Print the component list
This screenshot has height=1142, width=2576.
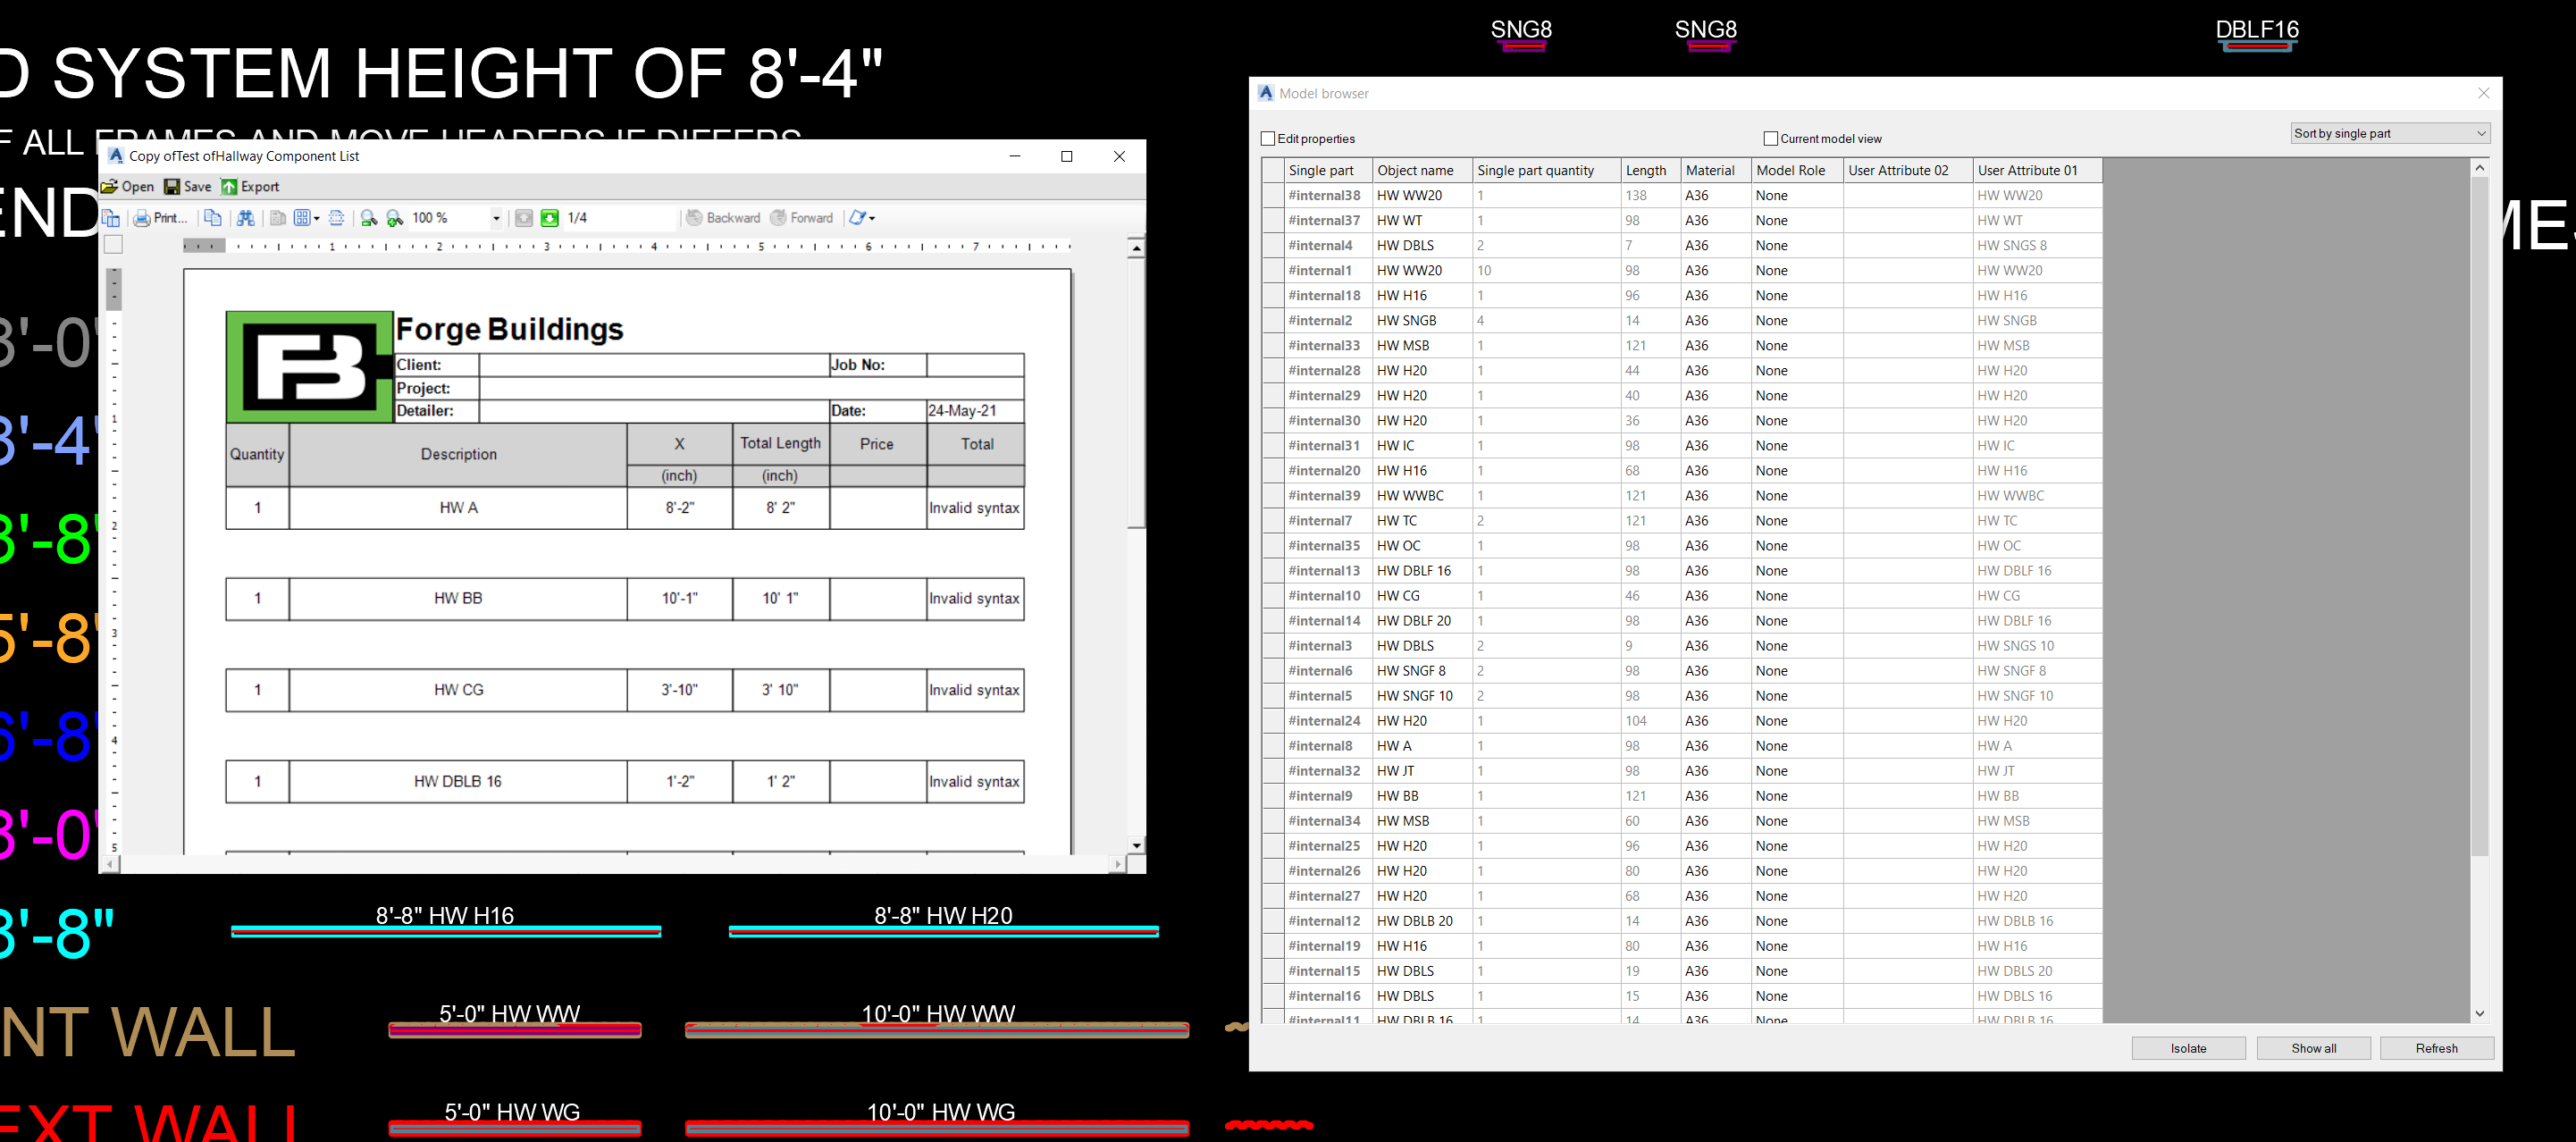pos(162,218)
